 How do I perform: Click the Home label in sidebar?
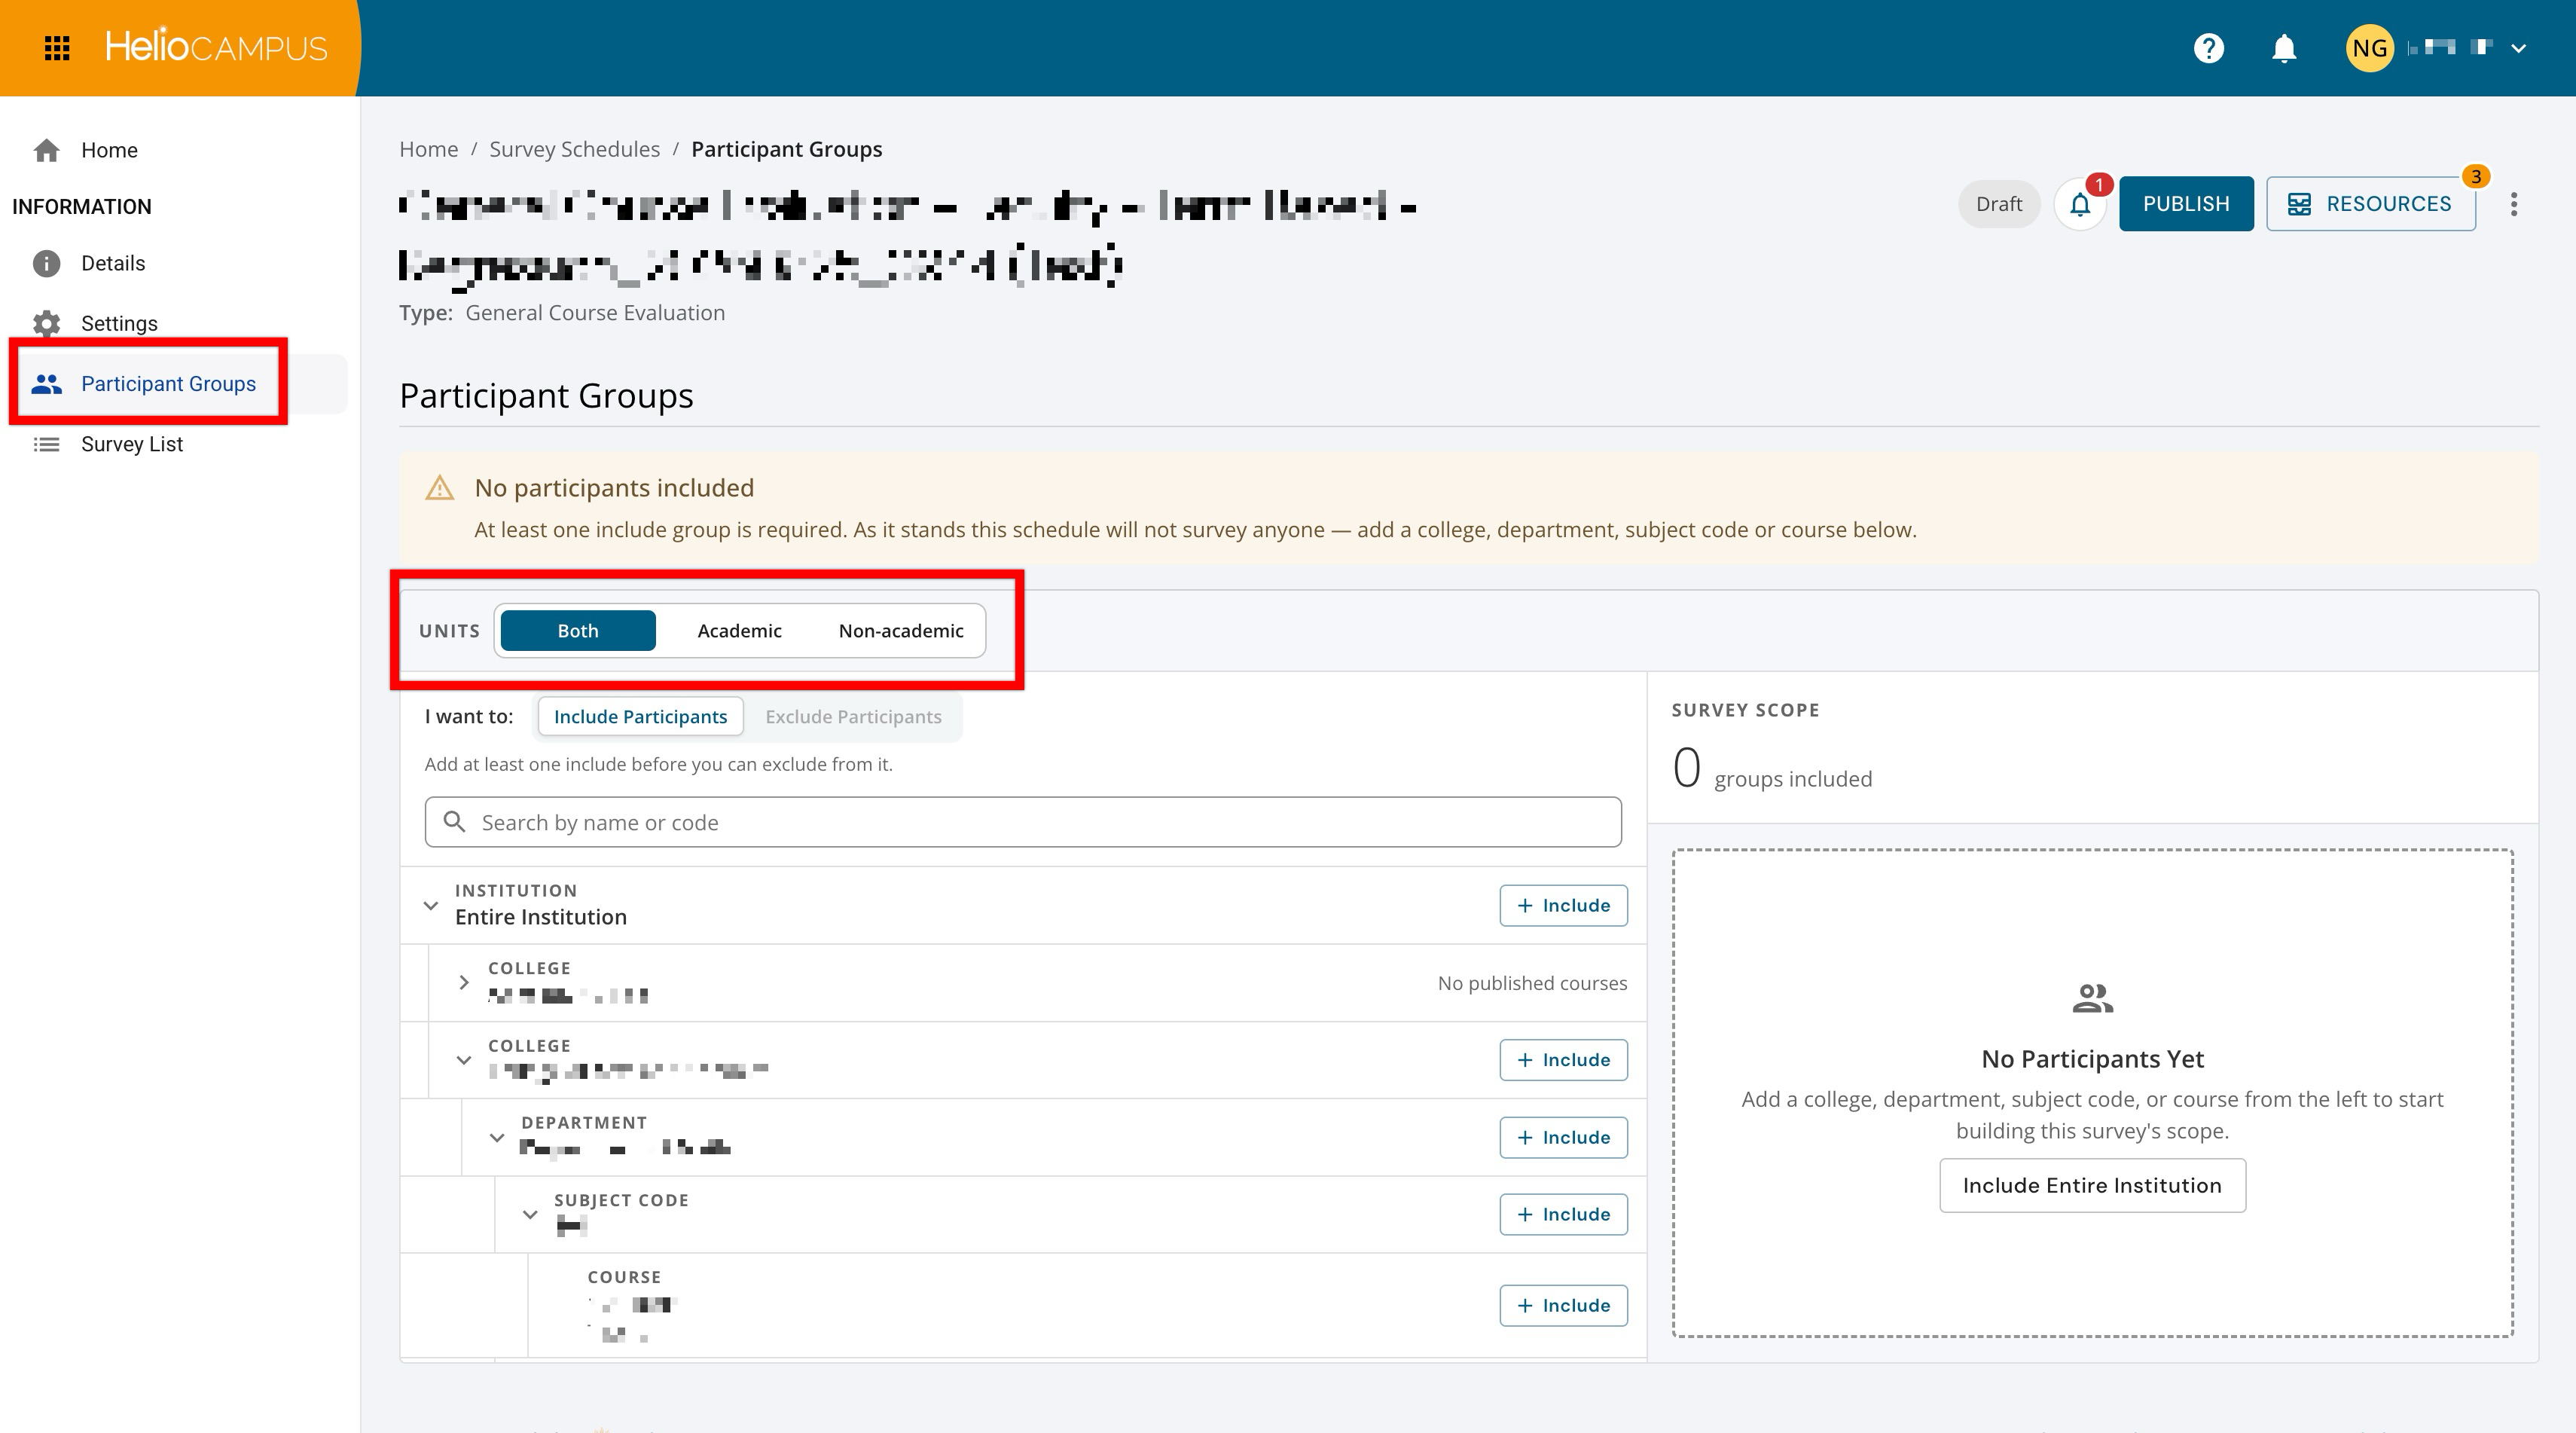pyautogui.click(x=109, y=150)
